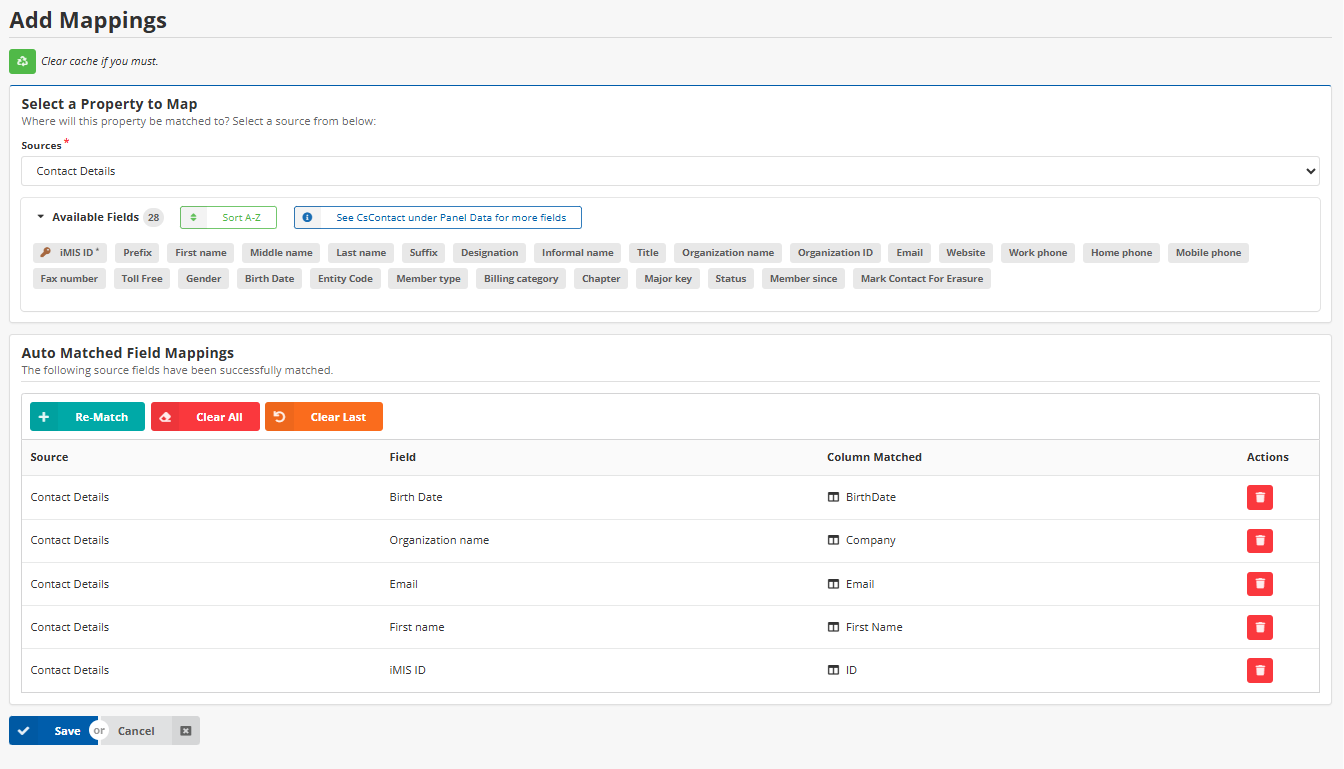Select the Mark Contact For Erasure tag
This screenshot has height=769, width=1344.
point(921,279)
